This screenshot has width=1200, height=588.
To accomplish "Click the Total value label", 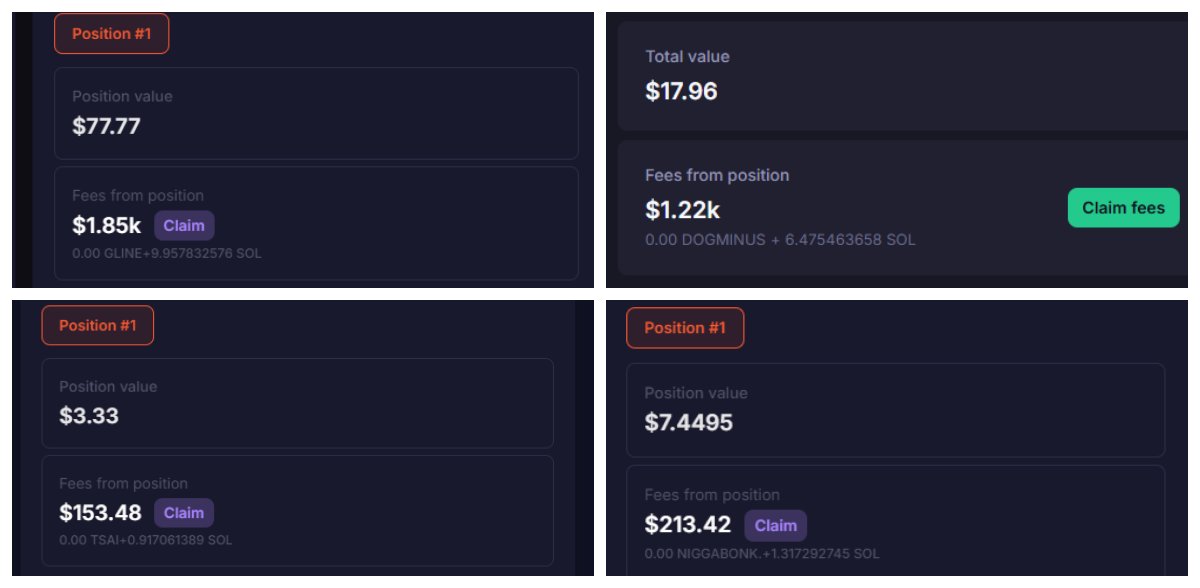I will [x=687, y=57].
